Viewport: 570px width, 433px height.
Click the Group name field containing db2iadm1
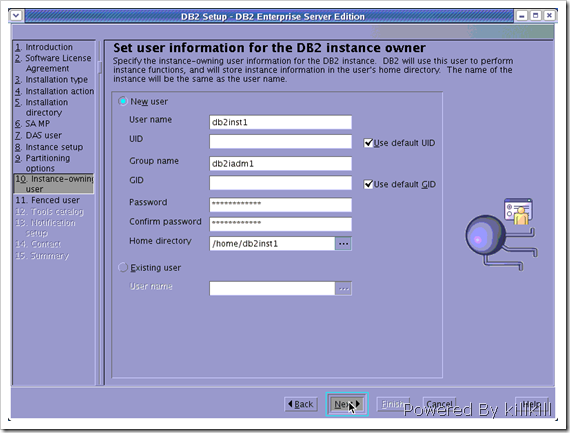(281, 164)
